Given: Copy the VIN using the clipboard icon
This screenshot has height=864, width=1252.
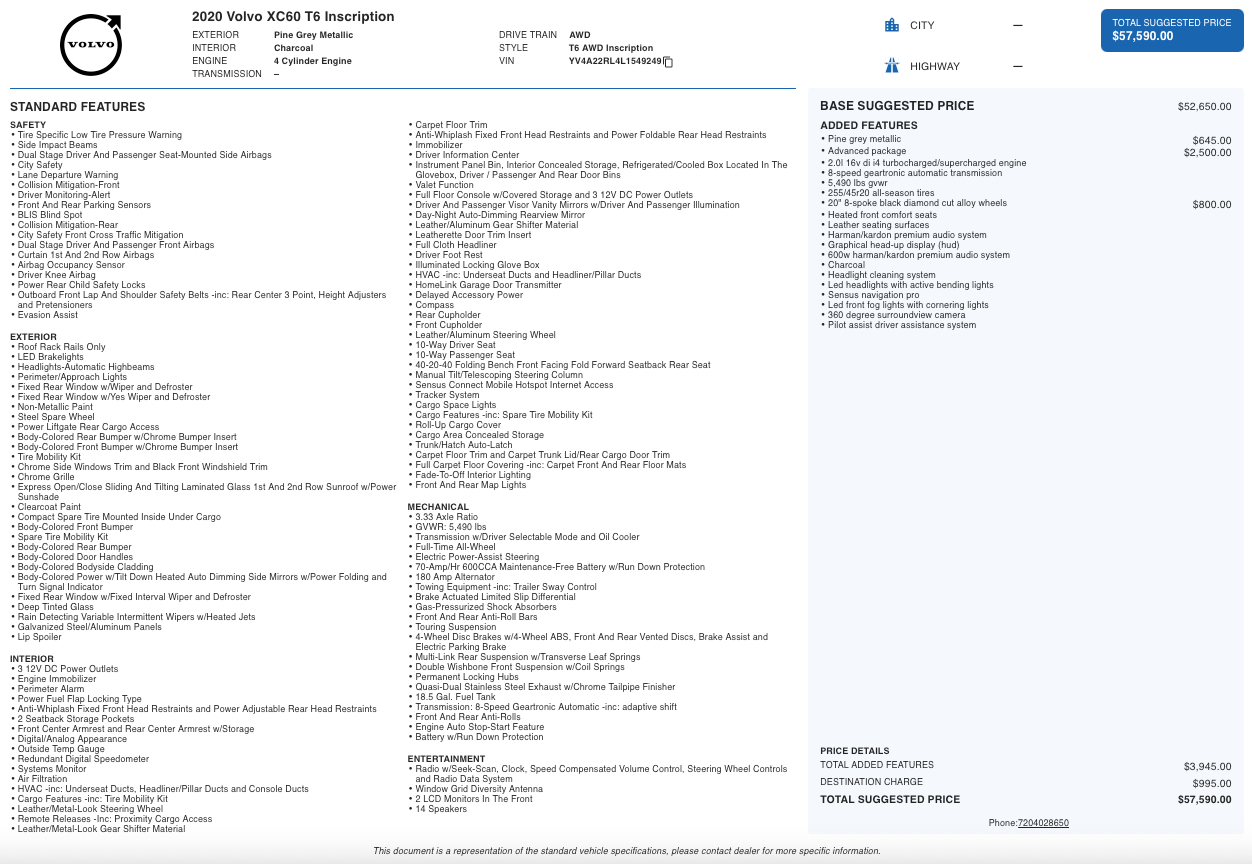Looking at the screenshot, I should click(x=669, y=62).
